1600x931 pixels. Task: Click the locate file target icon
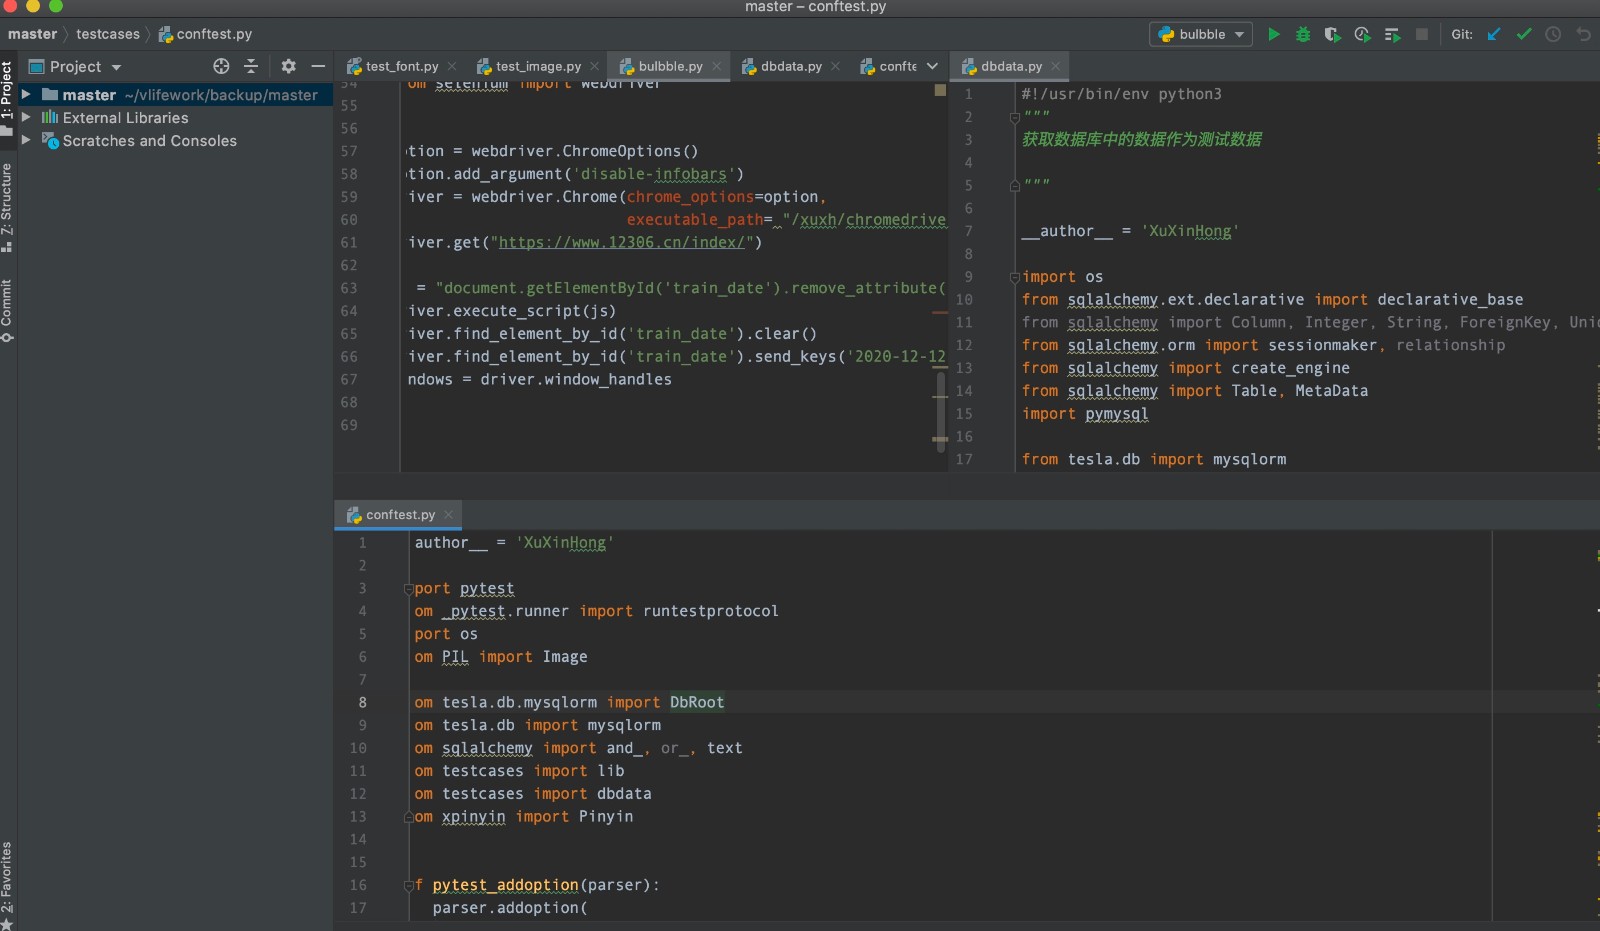pos(221,66)
